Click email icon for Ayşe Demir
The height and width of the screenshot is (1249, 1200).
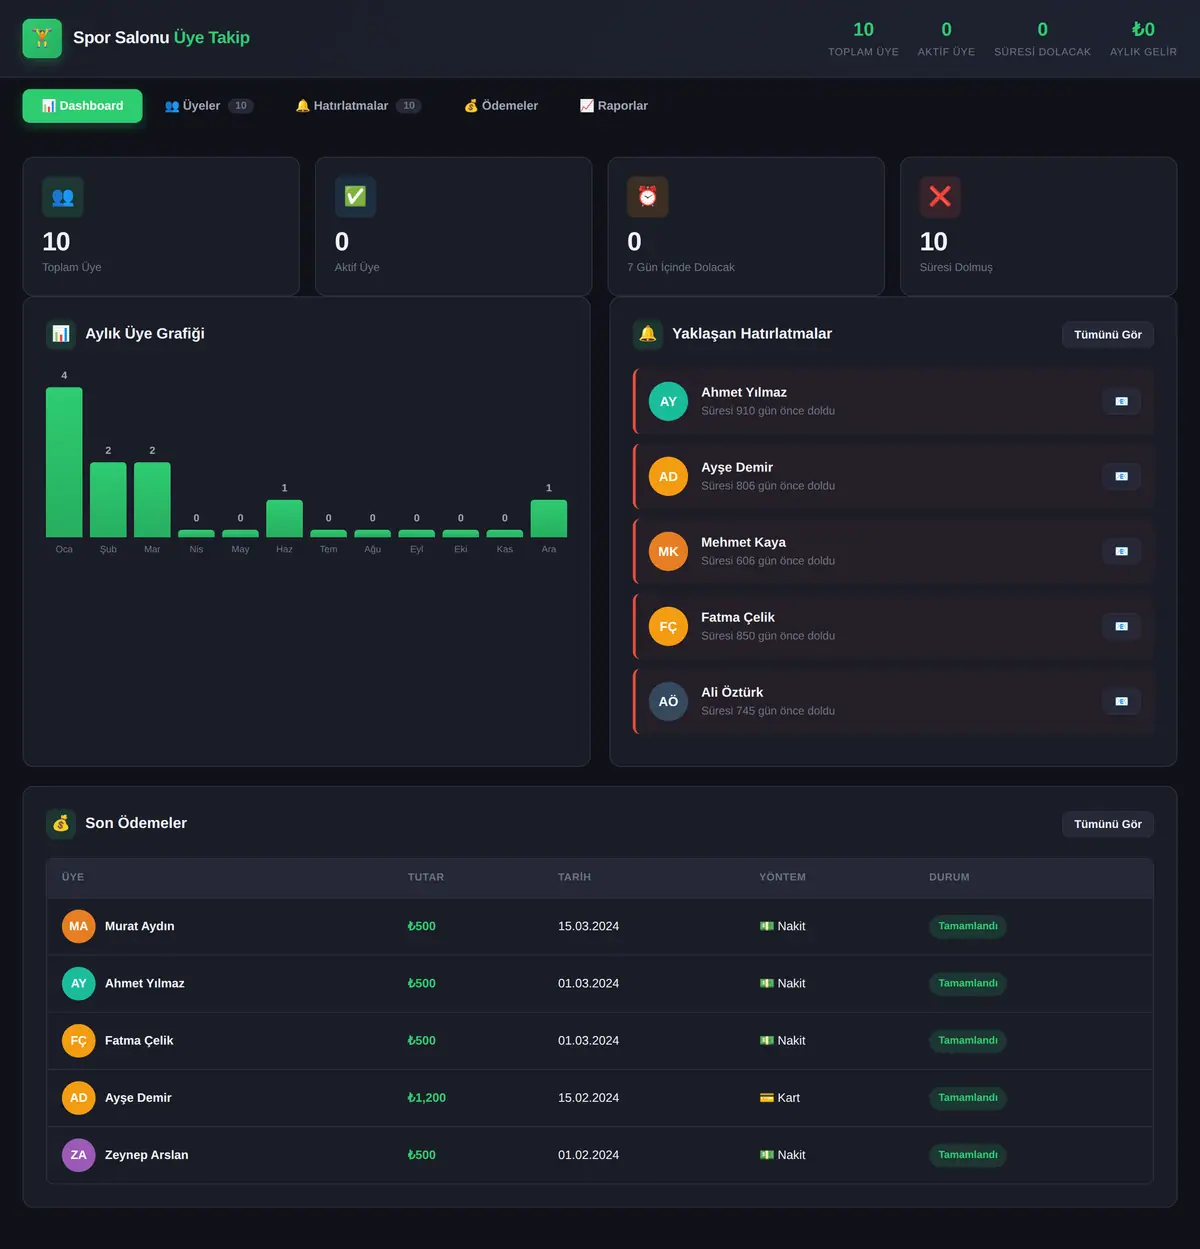click(1121, 476)
